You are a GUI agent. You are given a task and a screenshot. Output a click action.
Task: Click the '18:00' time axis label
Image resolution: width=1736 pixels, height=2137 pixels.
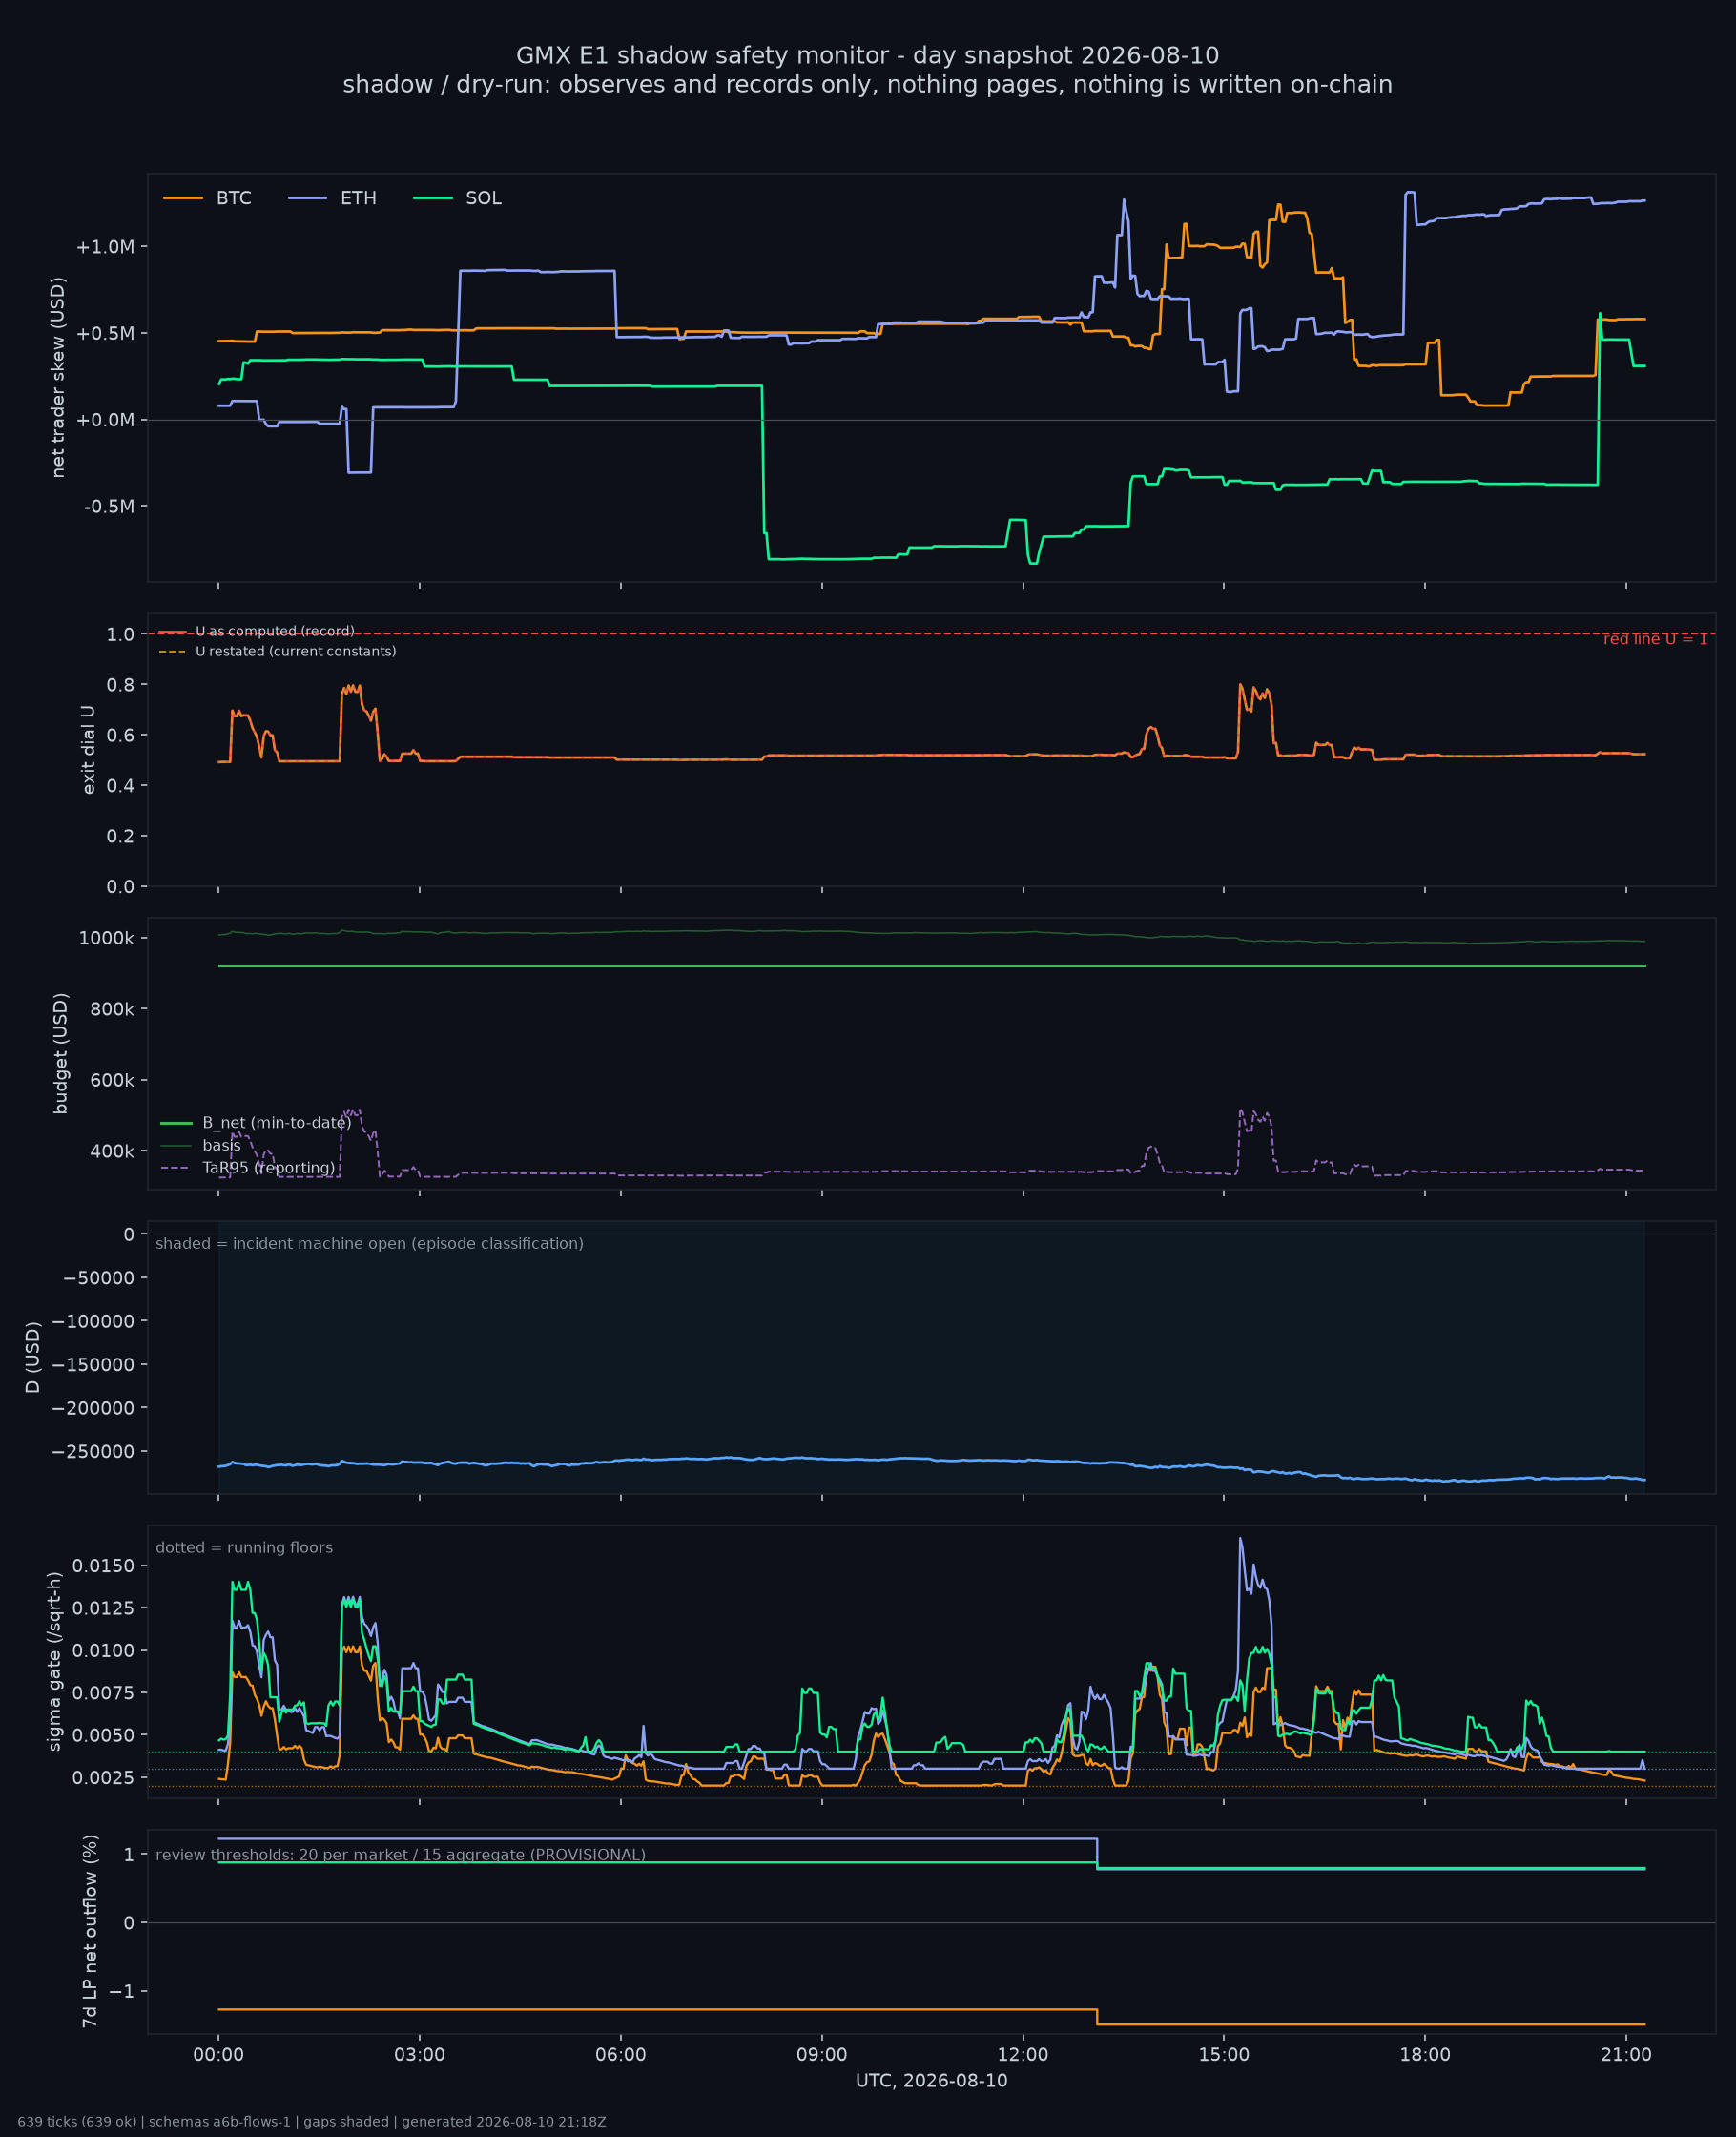[1425, 2054]
